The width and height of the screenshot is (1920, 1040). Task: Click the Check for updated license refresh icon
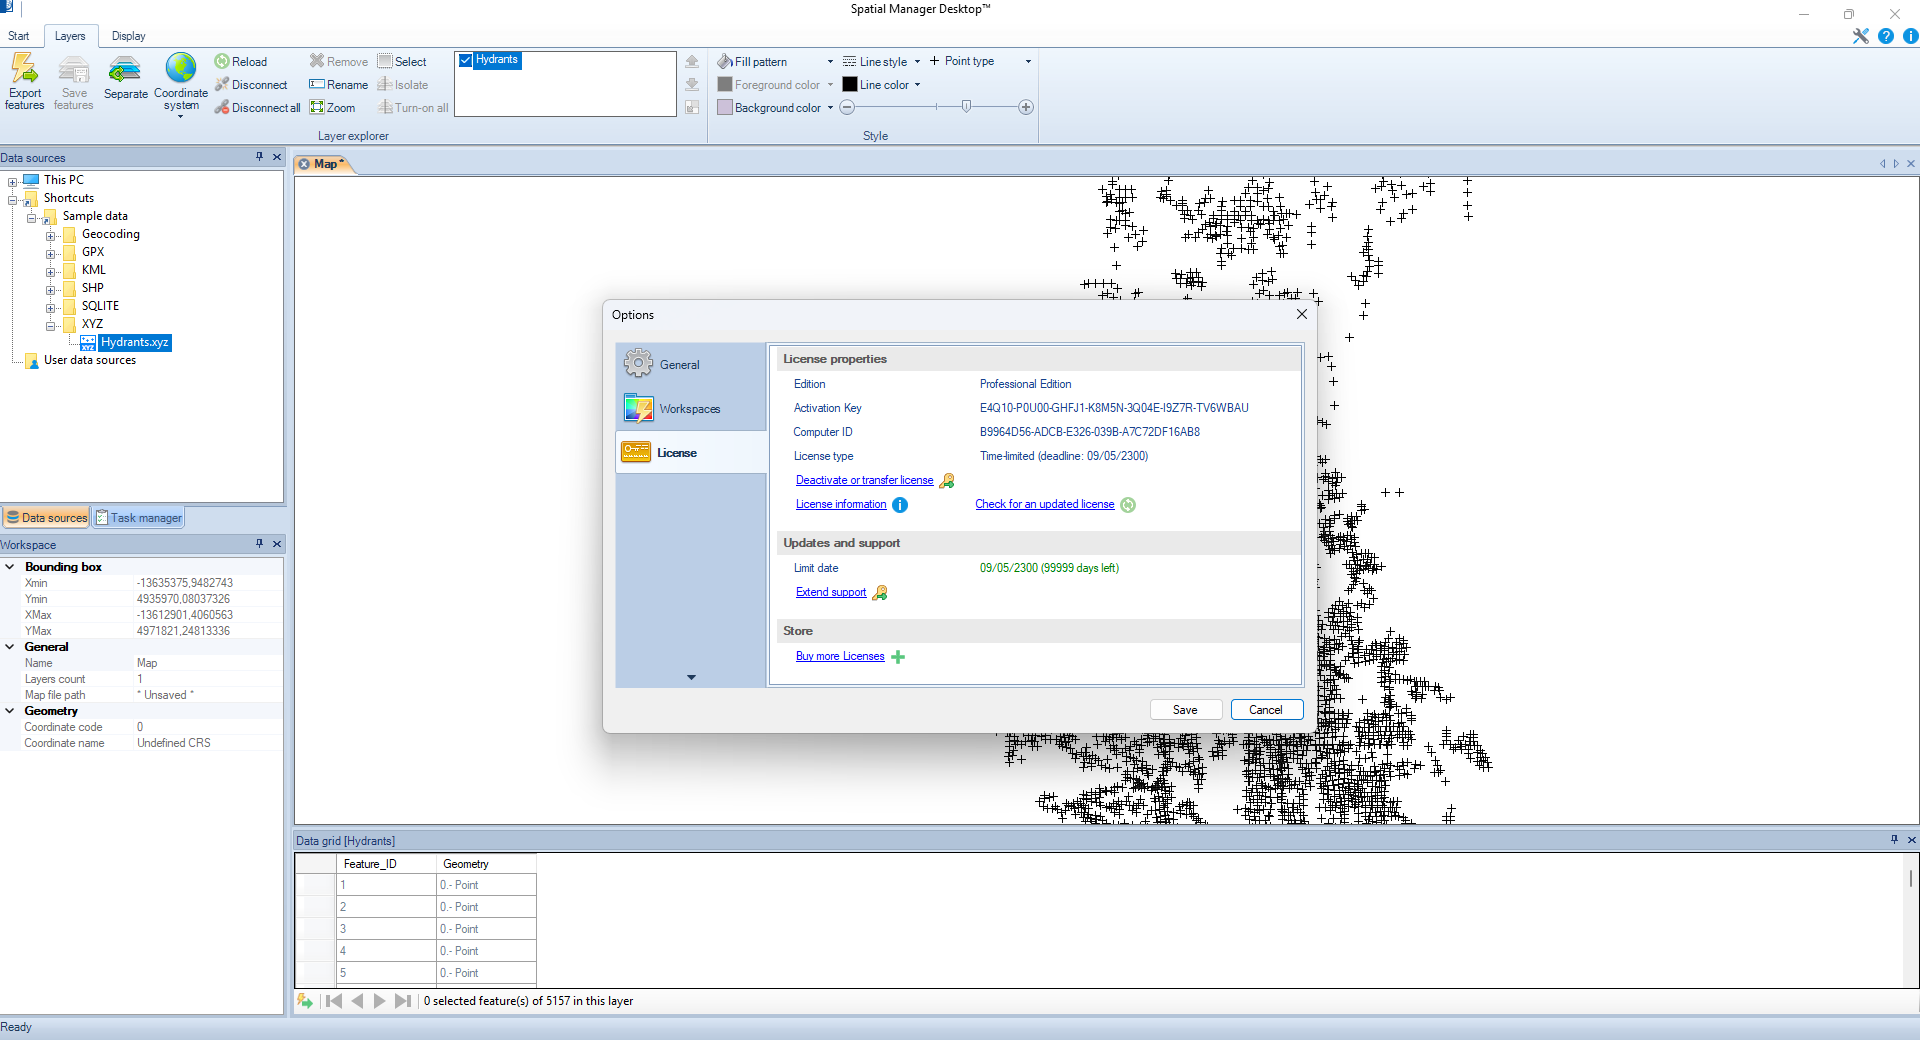[1128, 505]
